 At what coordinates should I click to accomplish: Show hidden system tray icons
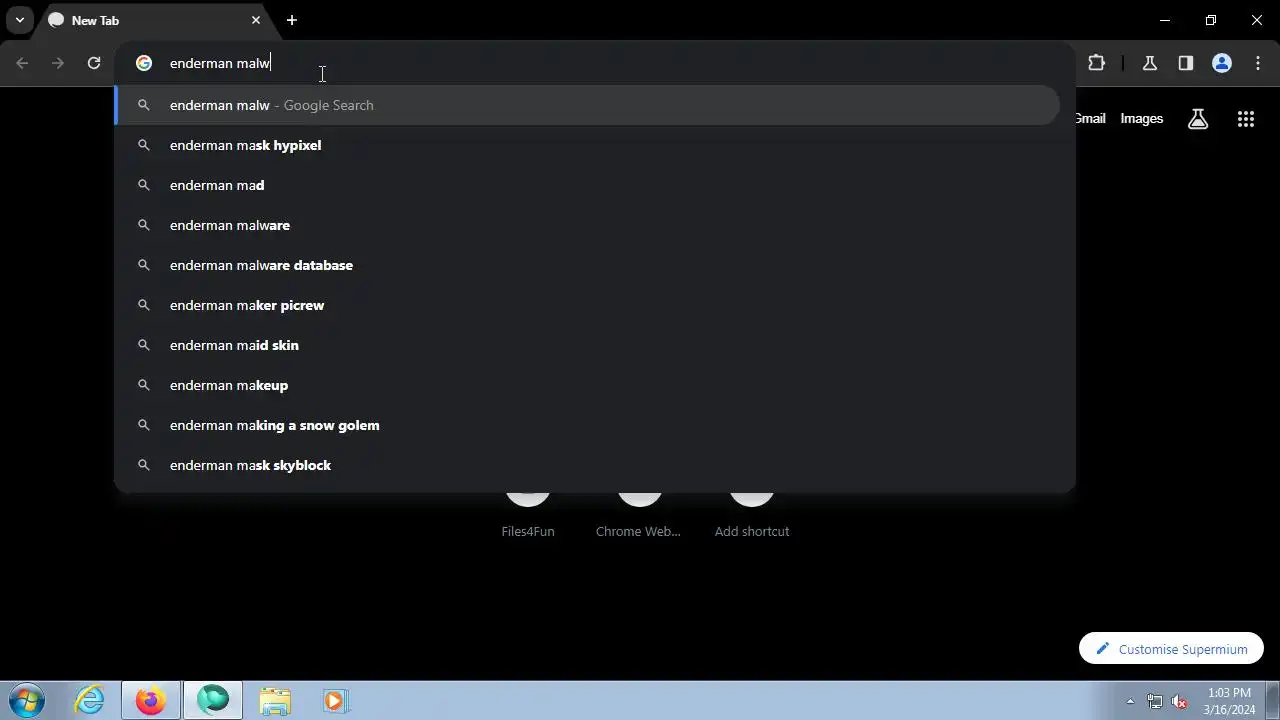click(1130, 701)
